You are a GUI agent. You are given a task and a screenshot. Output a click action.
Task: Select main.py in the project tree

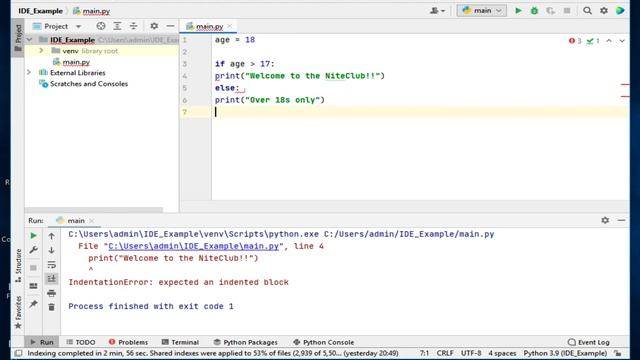coord(76,62)
